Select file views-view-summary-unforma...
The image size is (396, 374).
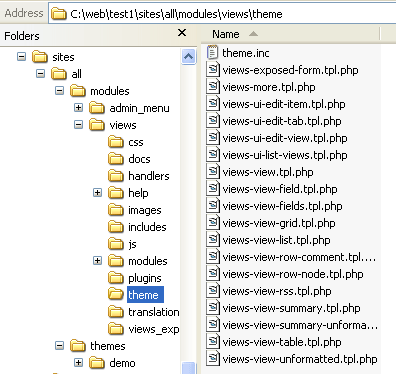(300, 325)
